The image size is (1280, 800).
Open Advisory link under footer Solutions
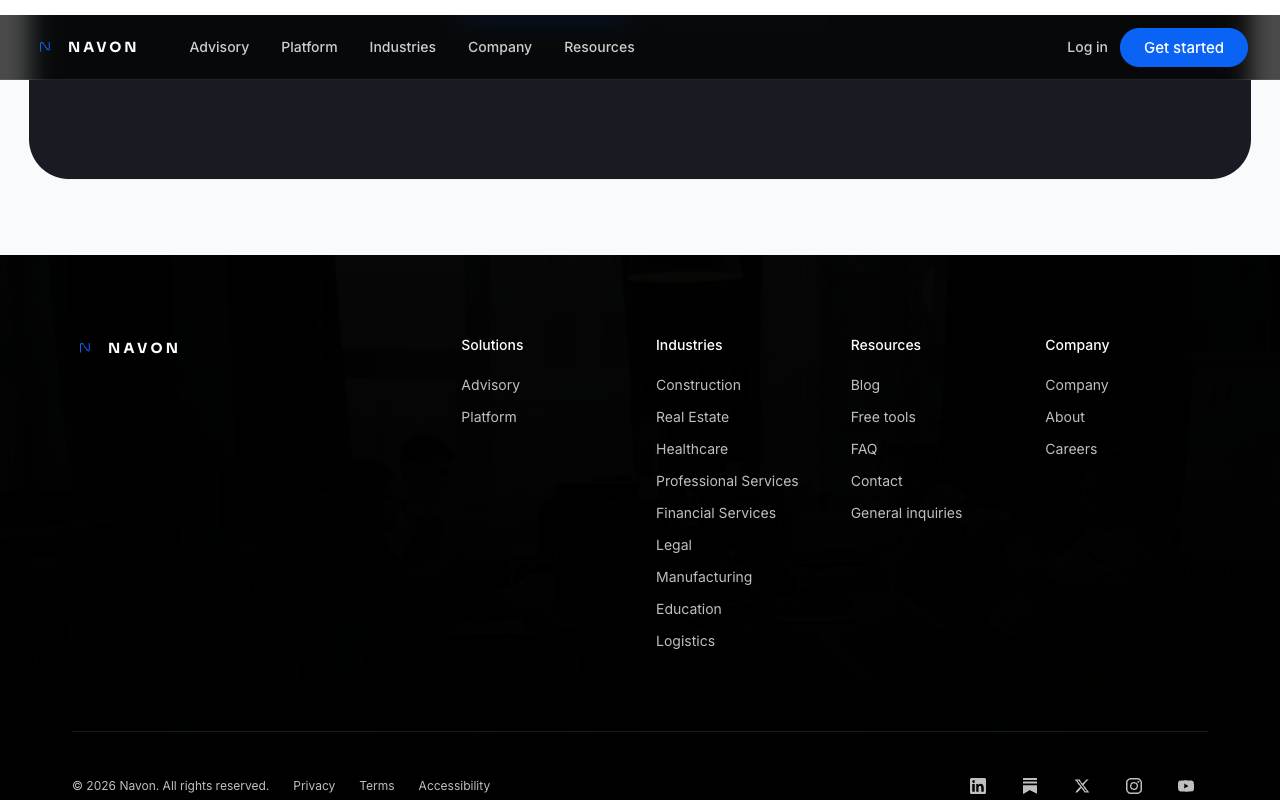coord(490,385)
